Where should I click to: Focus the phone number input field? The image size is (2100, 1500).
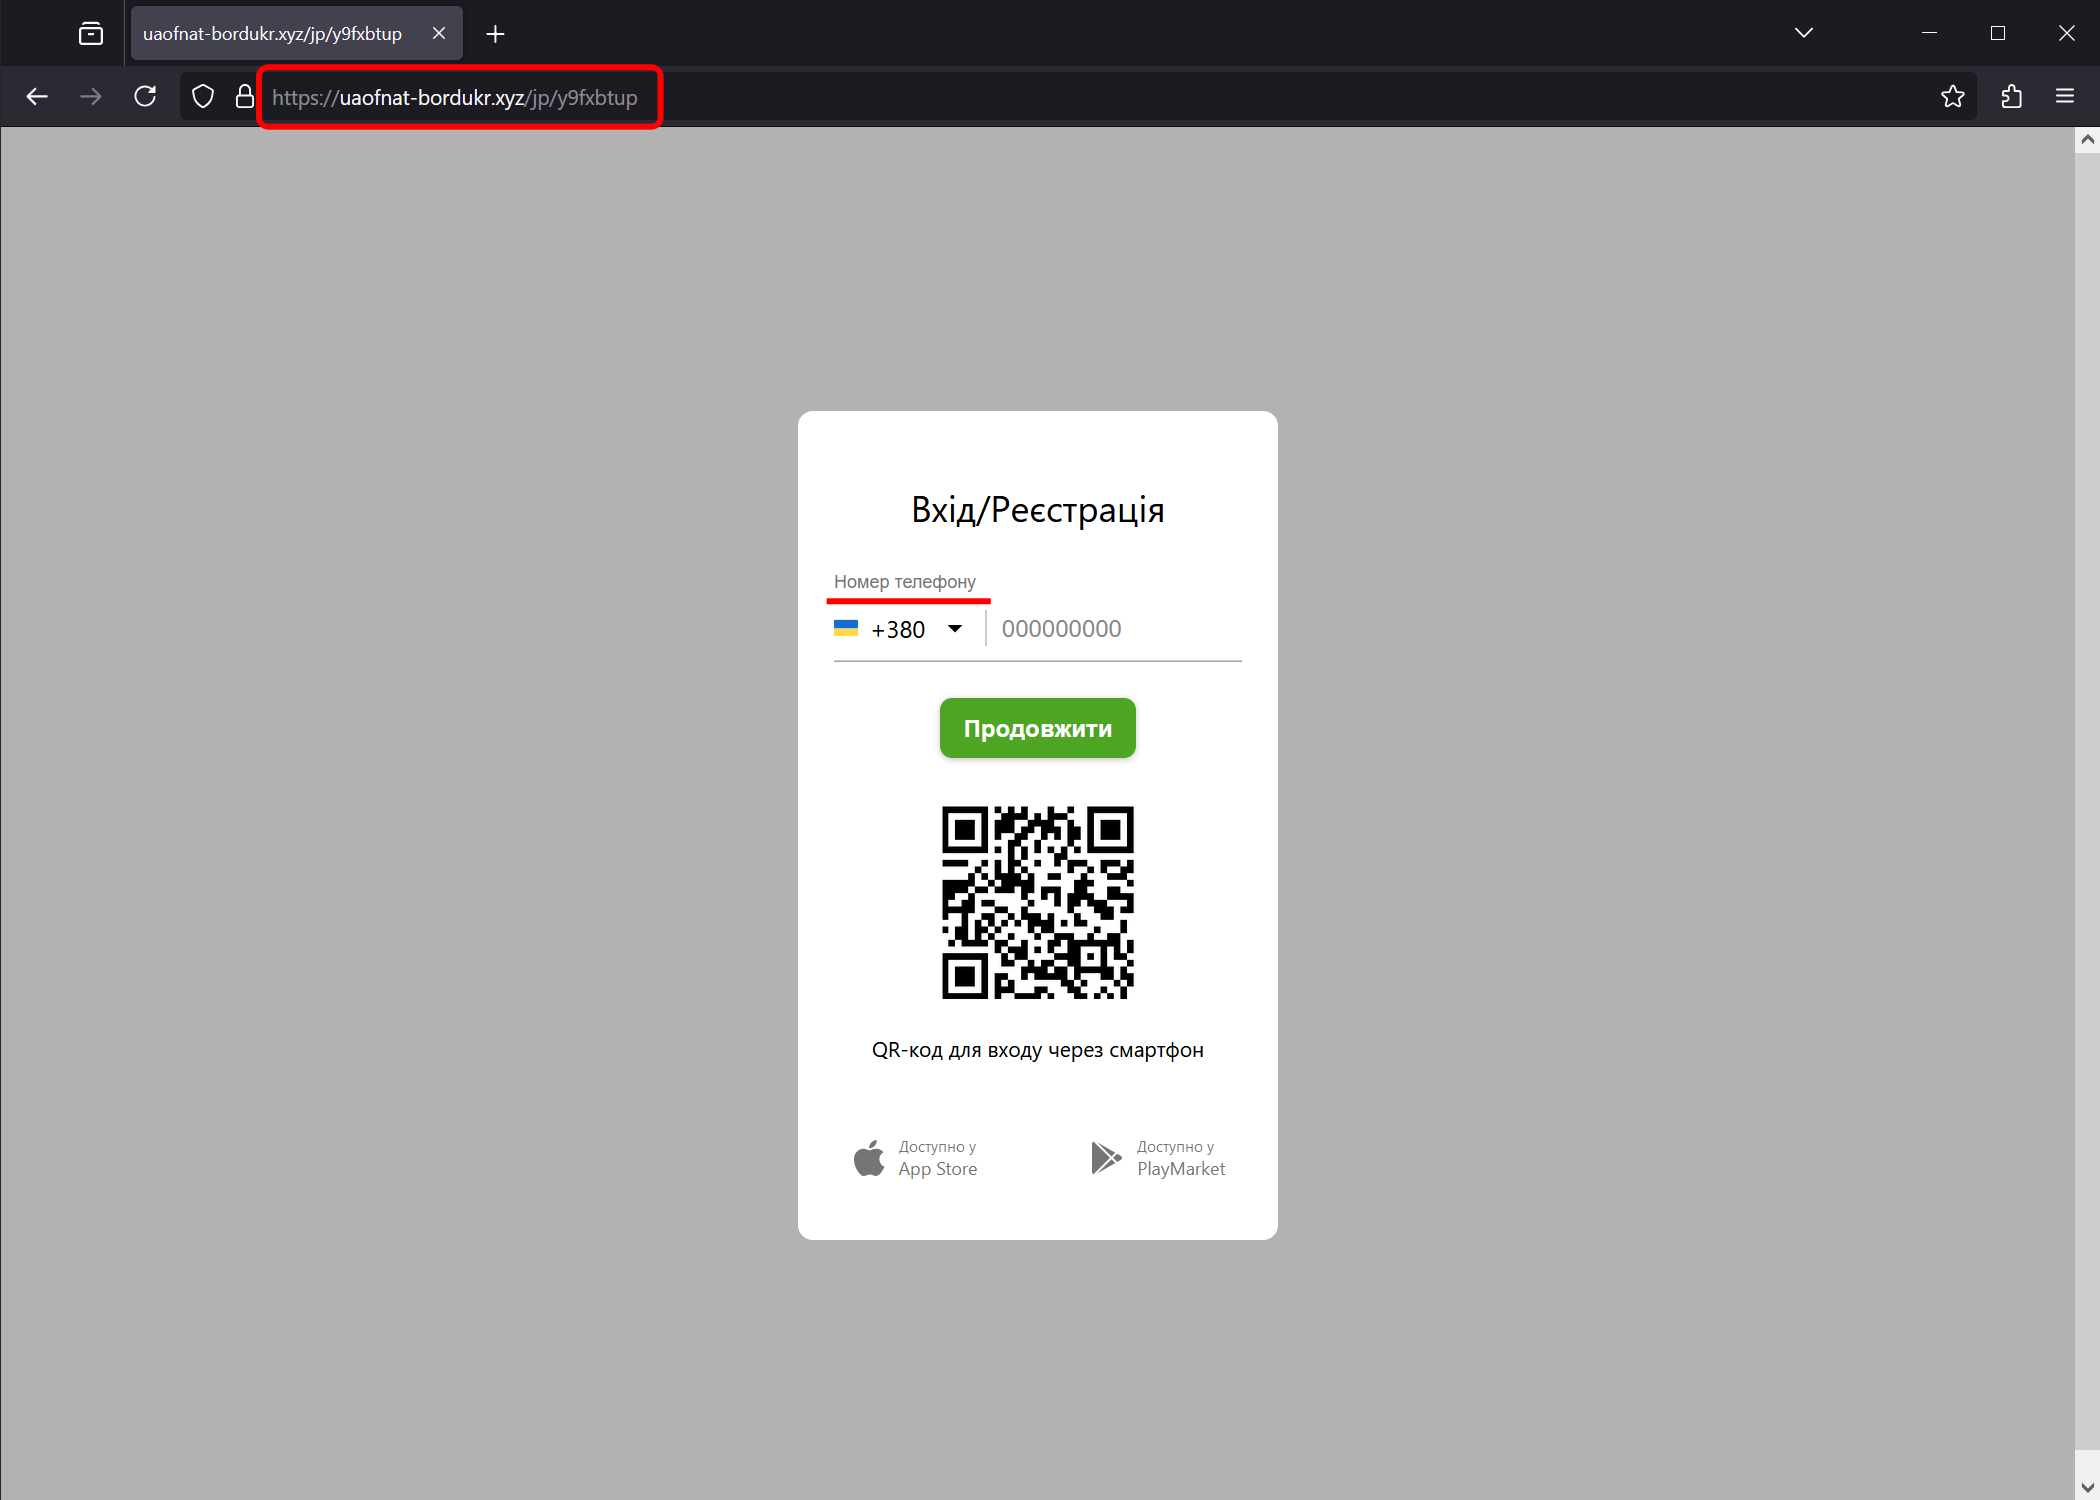(x=1120, y=629)
